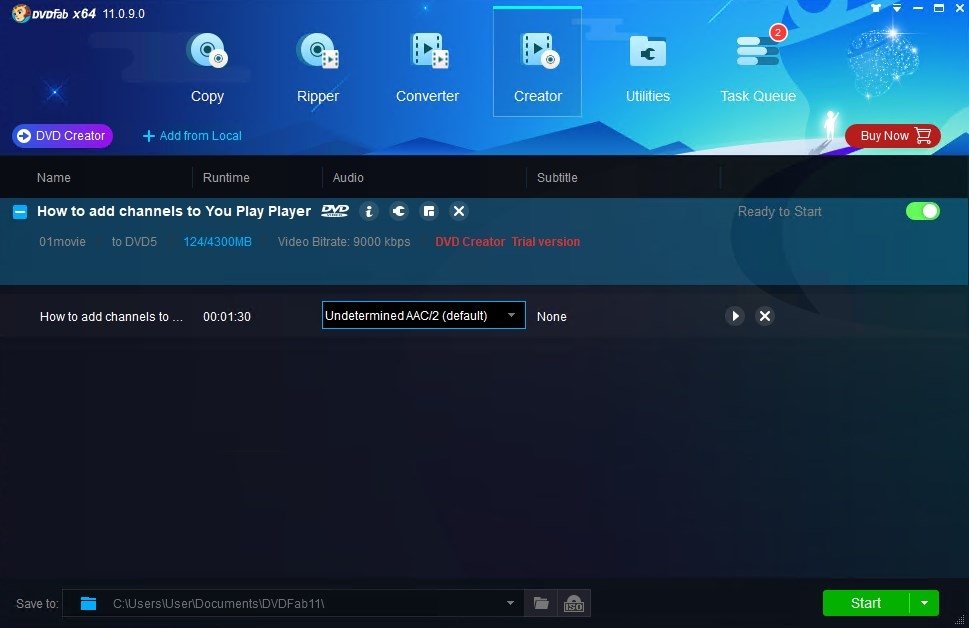The width and height of the screenshot is (969, 628).
Task: Open the Converter module
Action: pyautogui.click(x=428, y=68)
